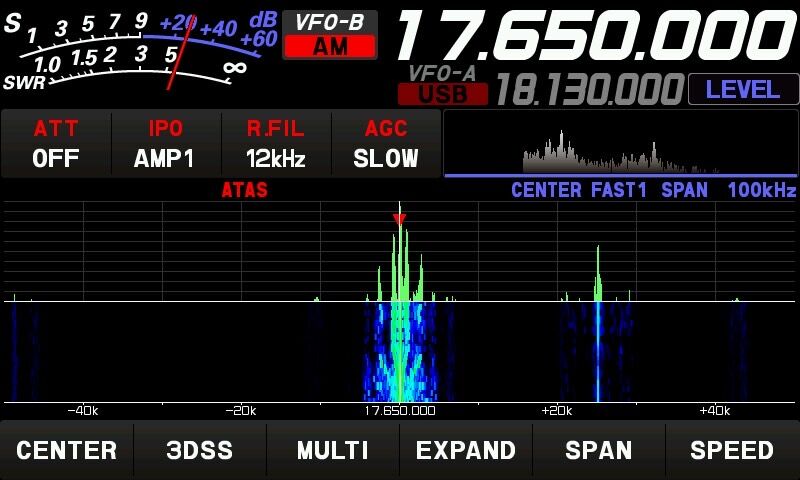Tap the waterfall at center signal trace
800x480 pixels.
(400, 352)
